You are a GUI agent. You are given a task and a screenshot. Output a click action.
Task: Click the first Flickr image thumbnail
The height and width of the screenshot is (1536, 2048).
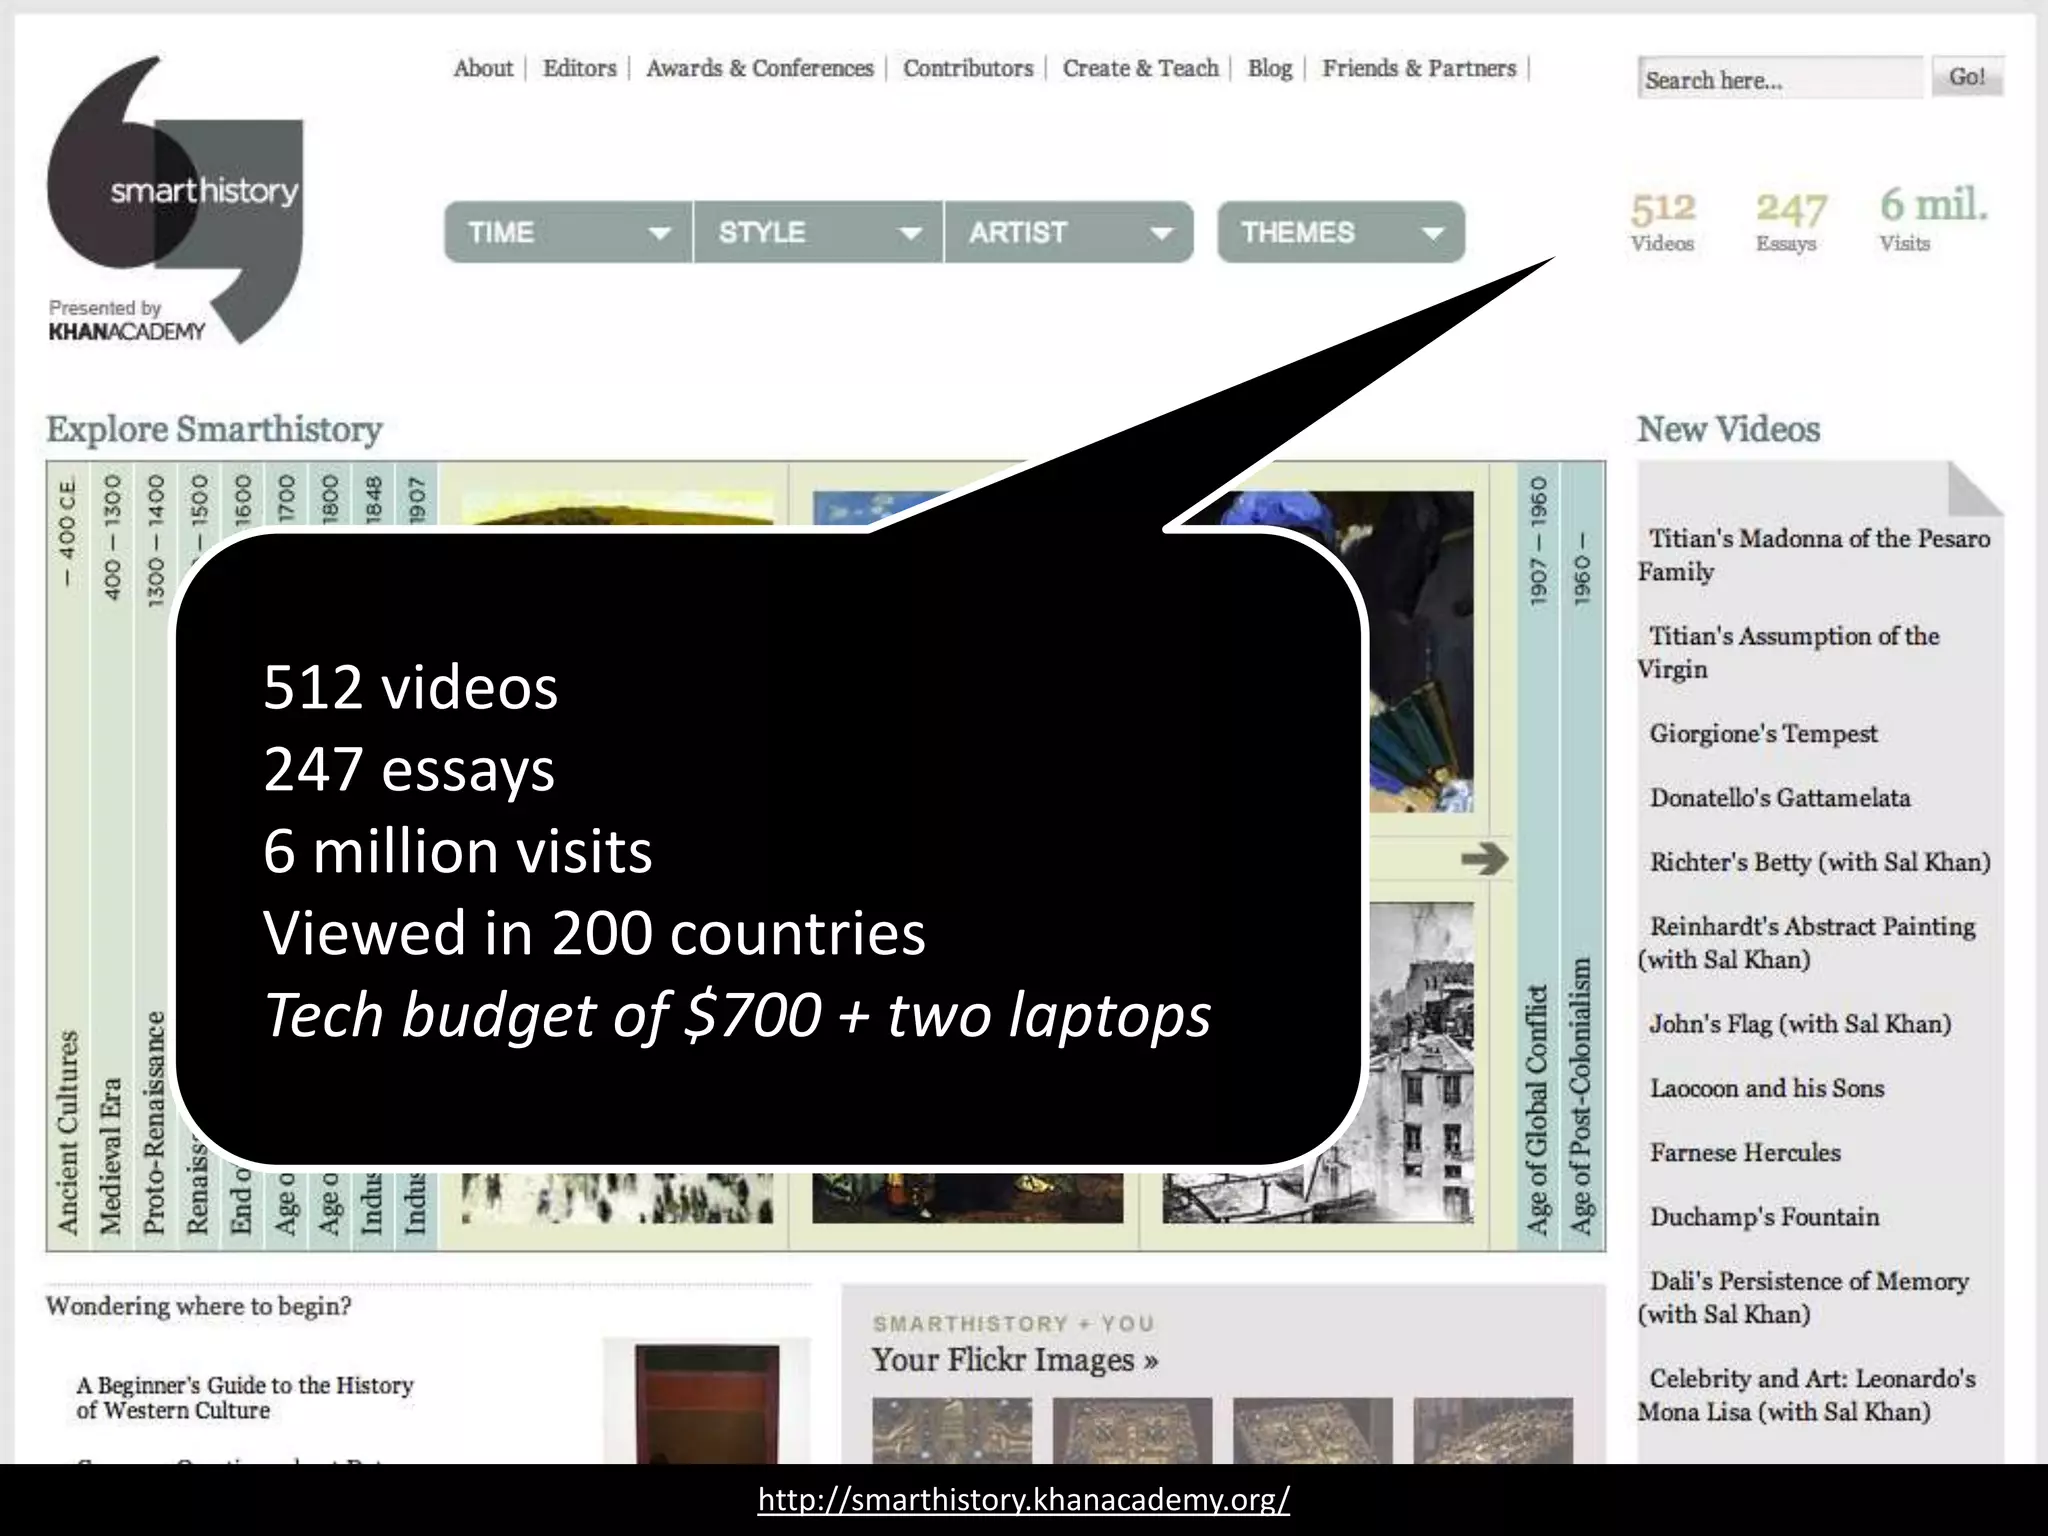click(x=952, y=1431)
